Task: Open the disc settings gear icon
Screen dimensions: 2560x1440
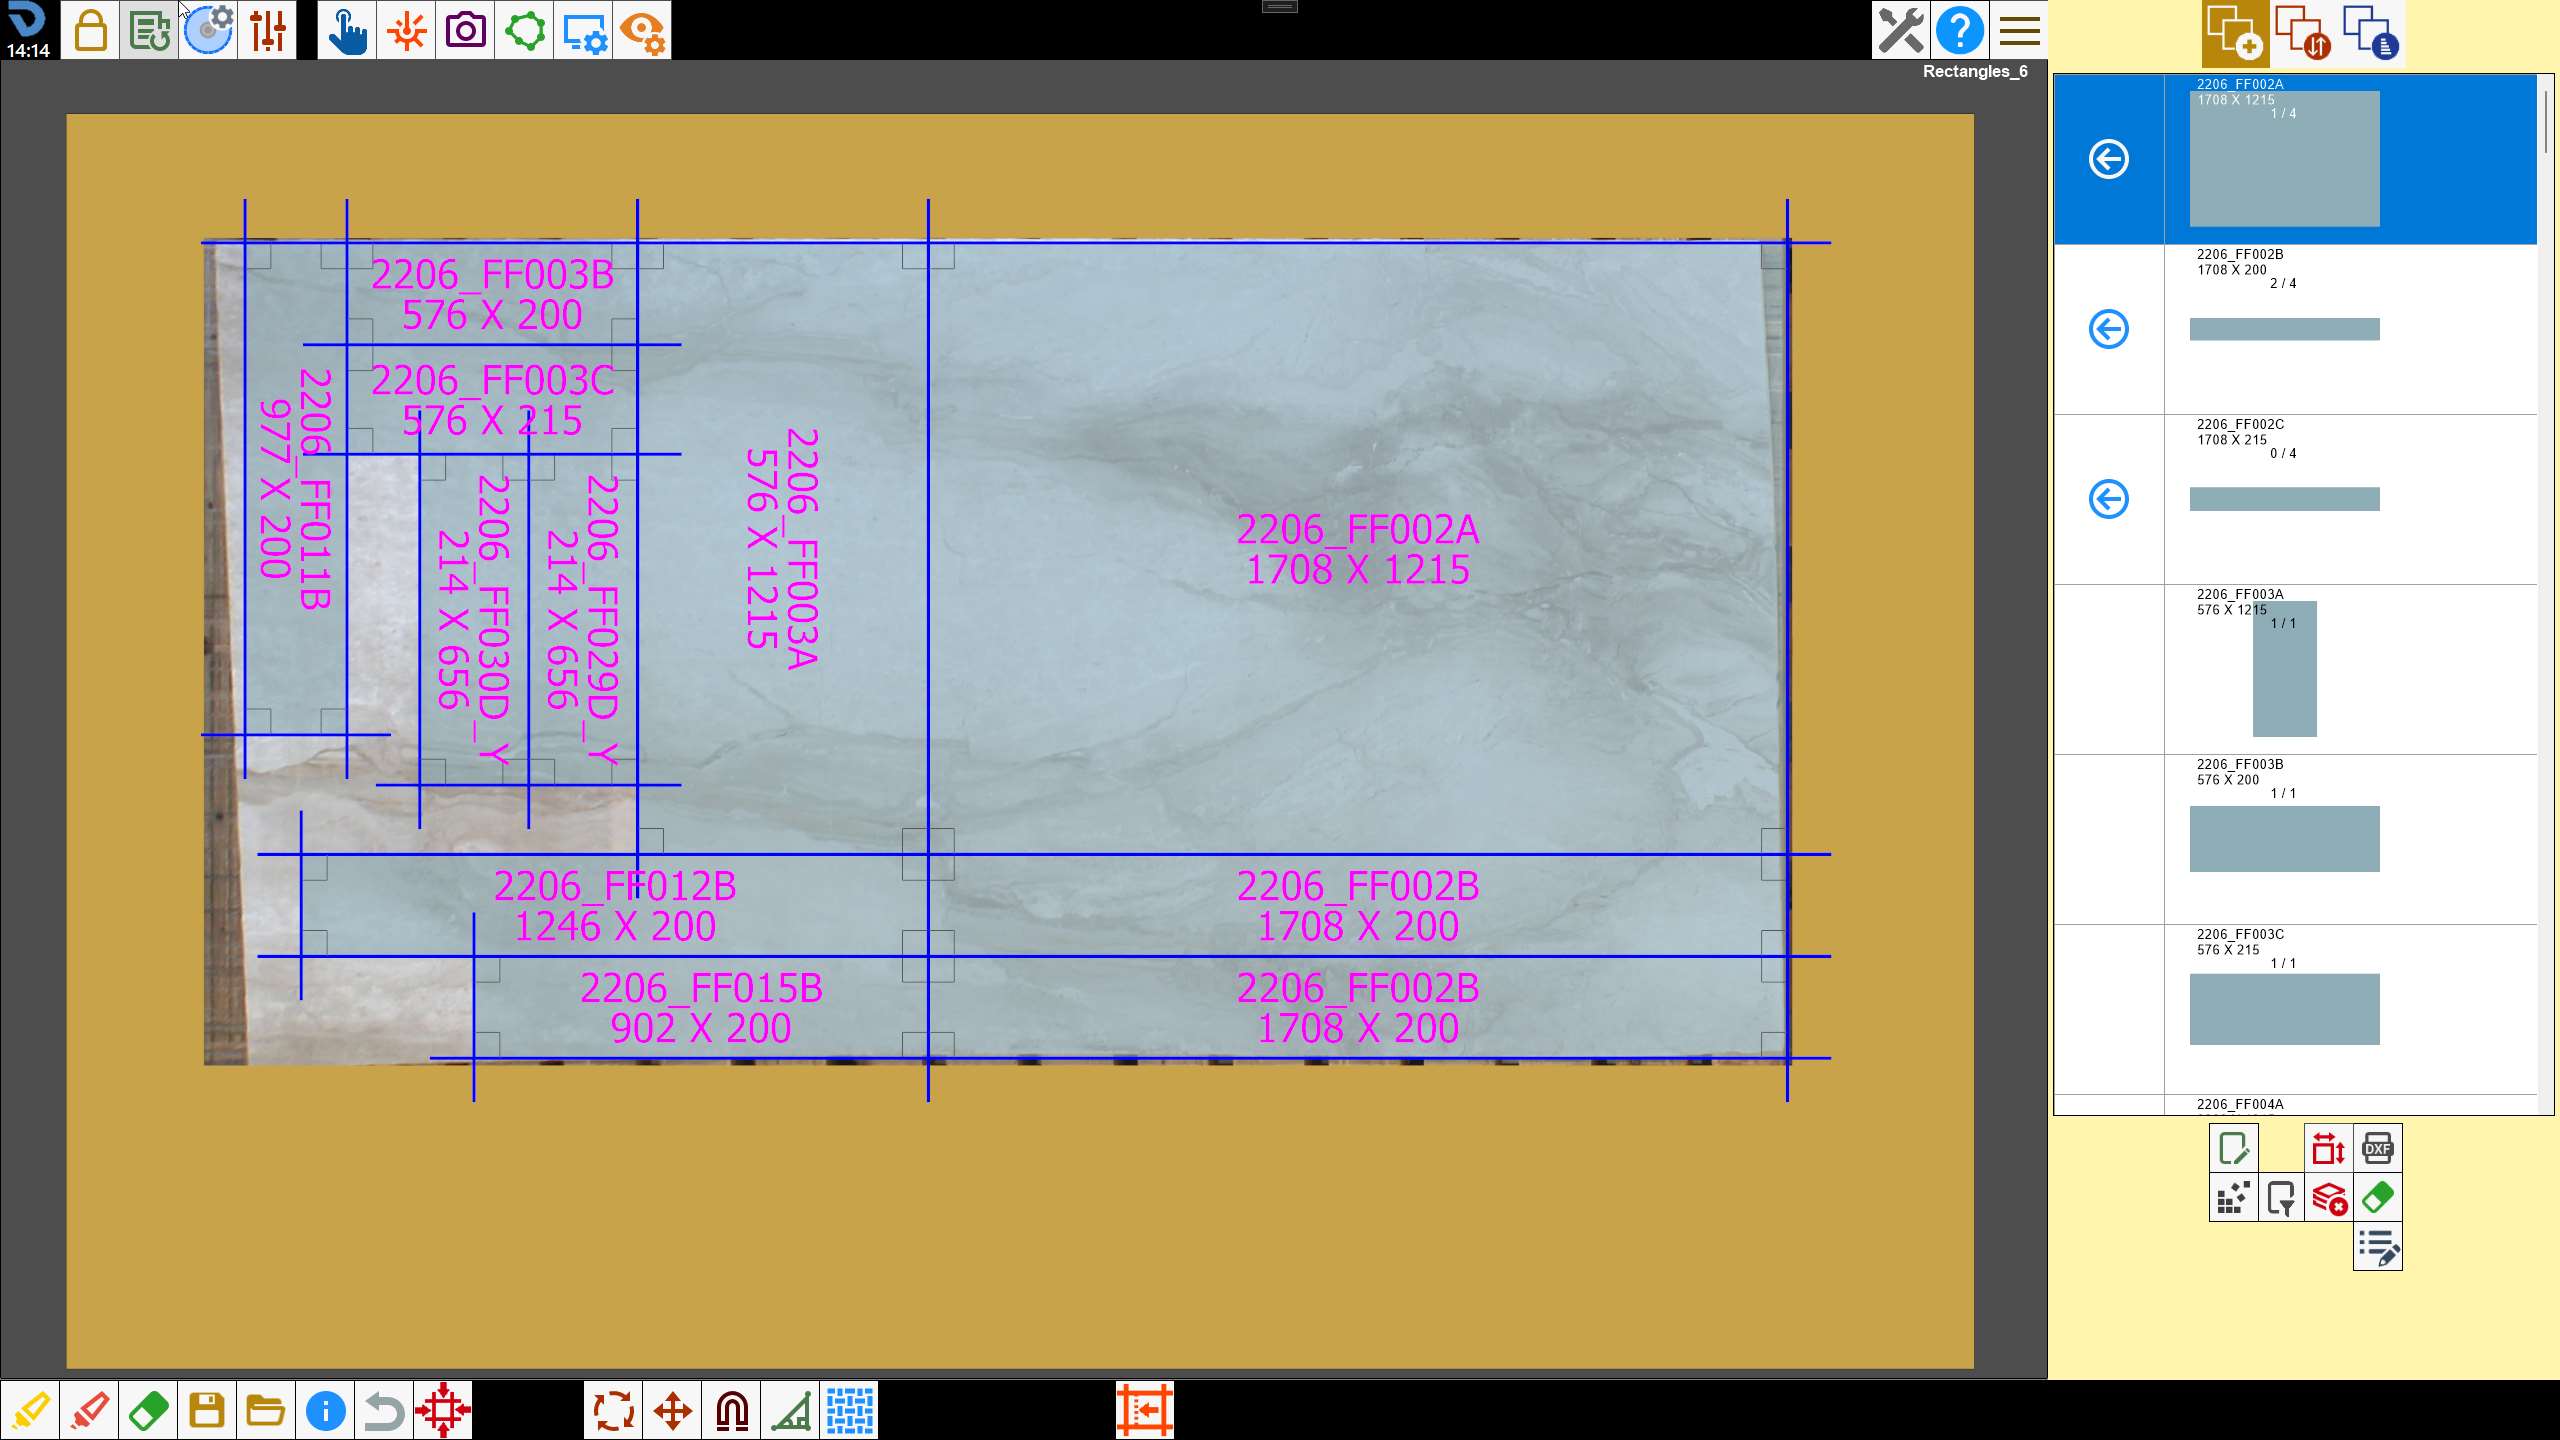Action: [x=208, y=30]
